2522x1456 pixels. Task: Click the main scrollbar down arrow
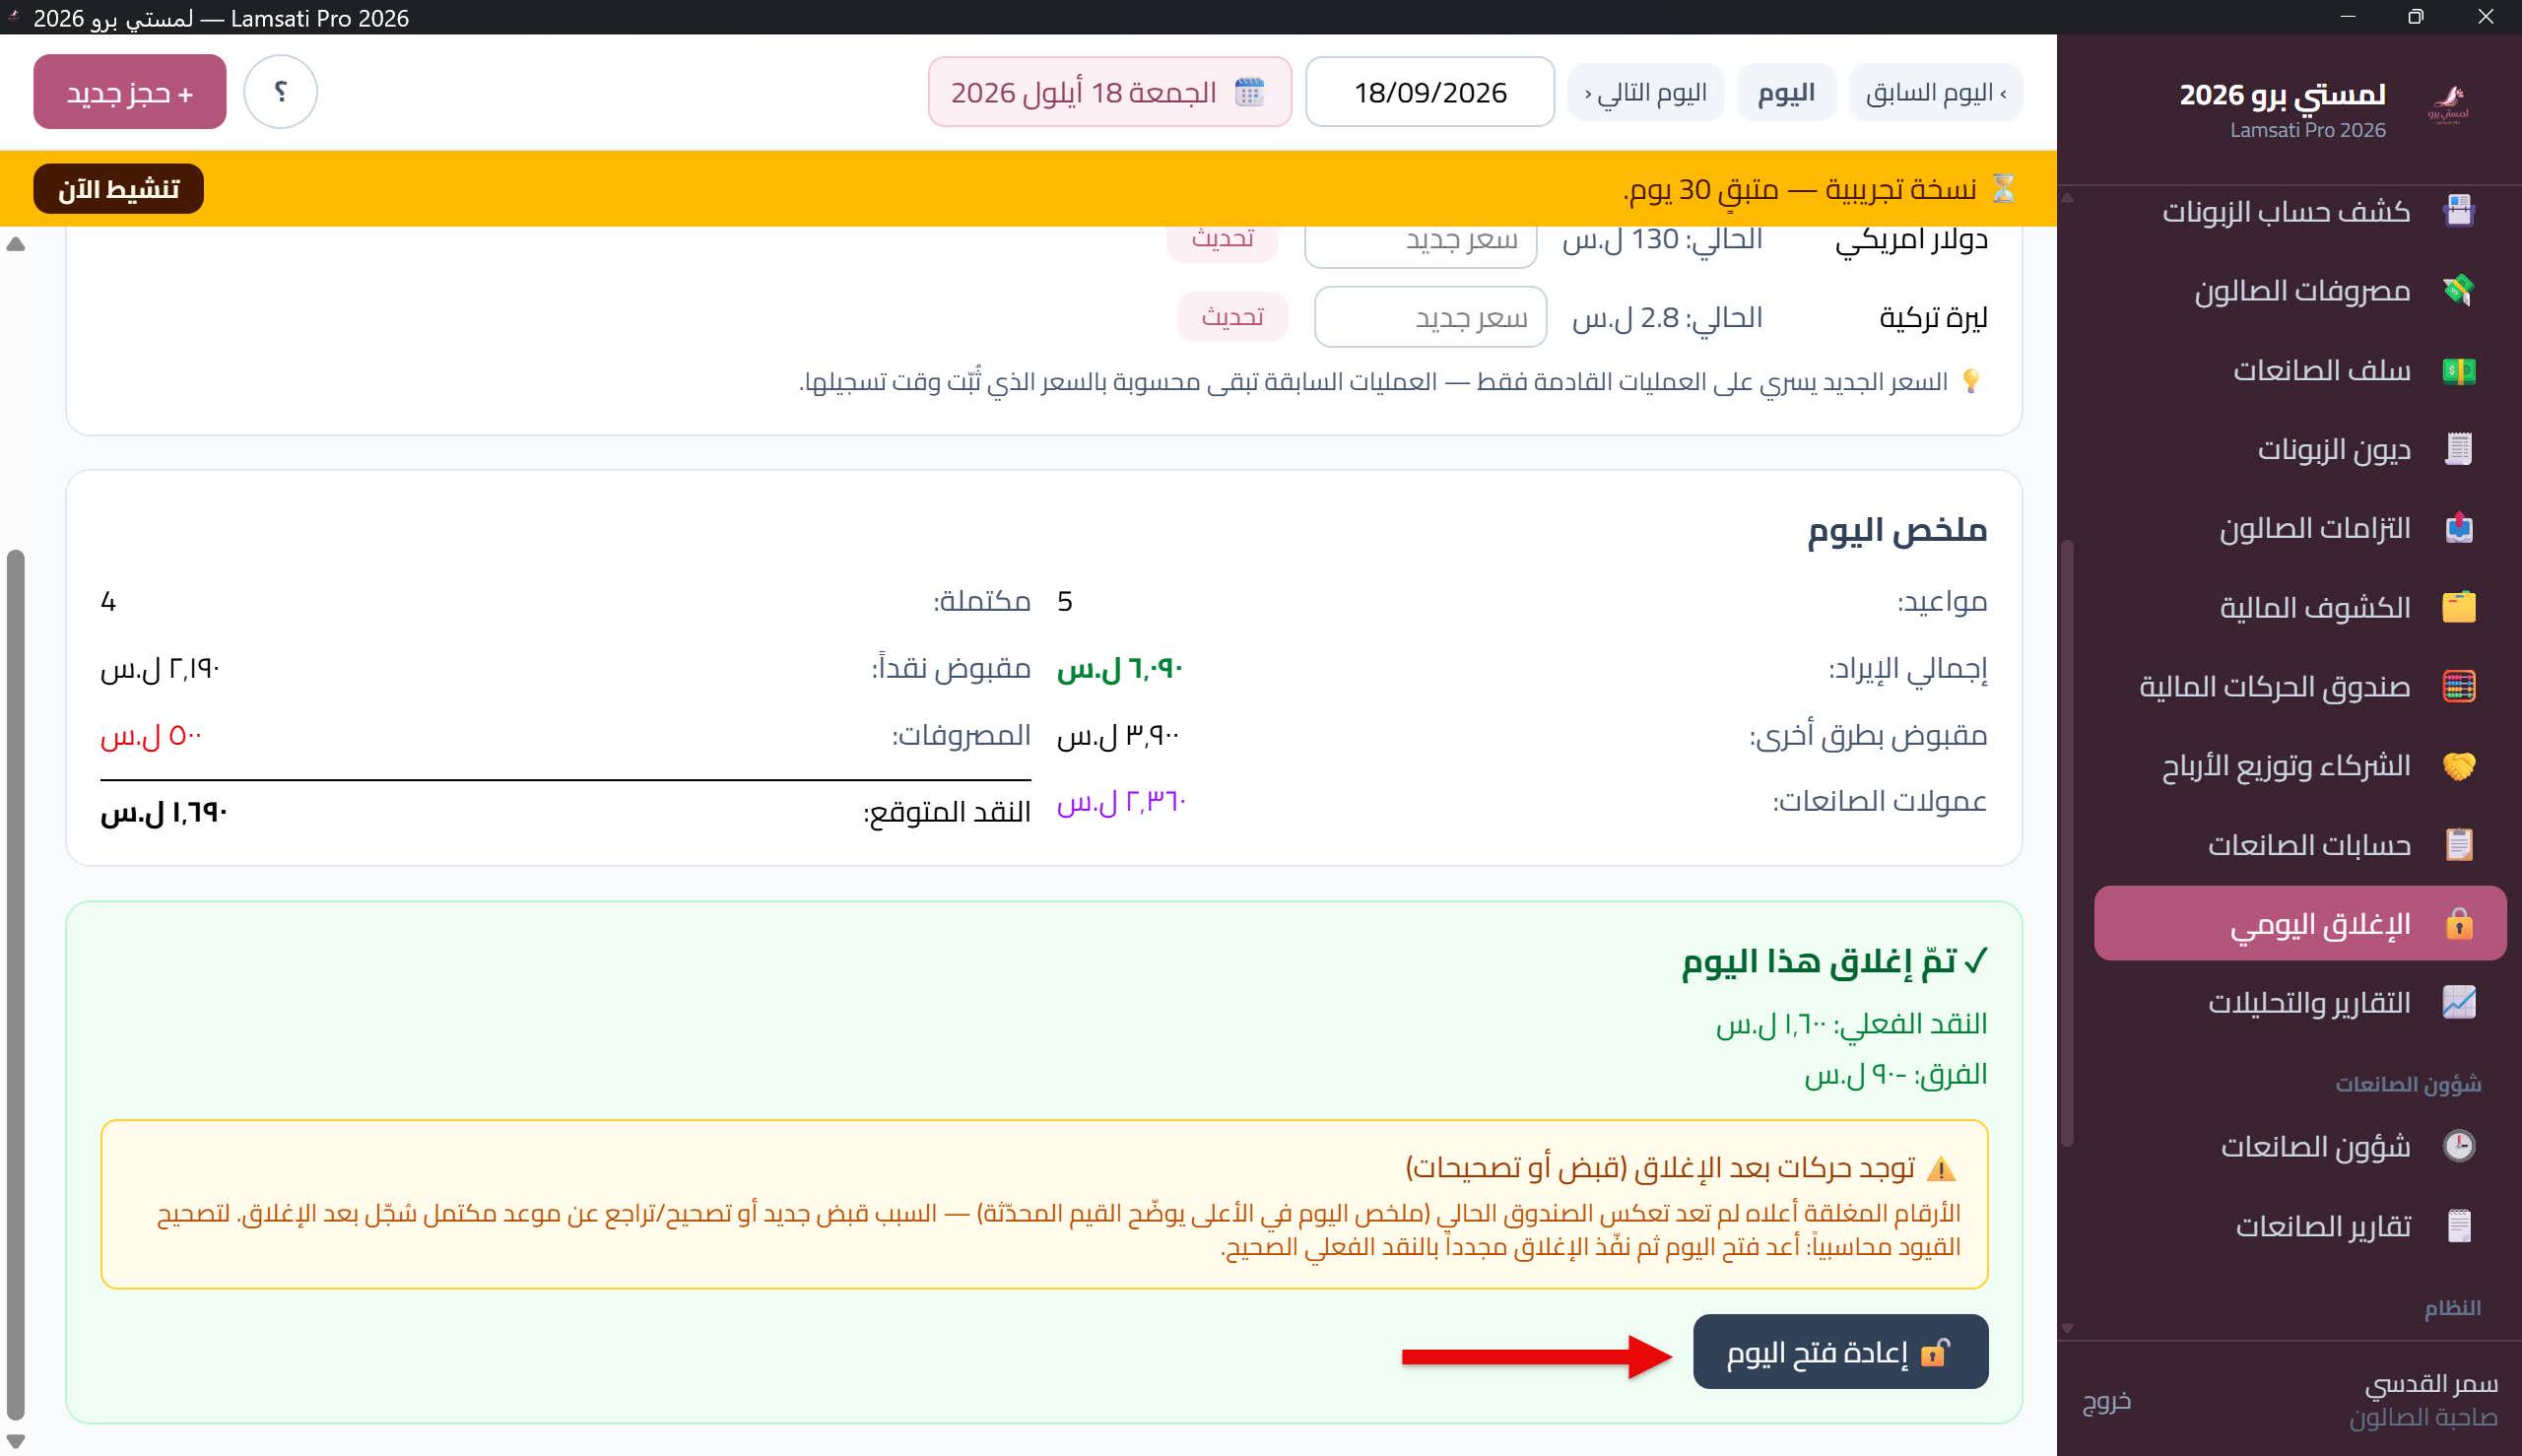point(15,1441)
